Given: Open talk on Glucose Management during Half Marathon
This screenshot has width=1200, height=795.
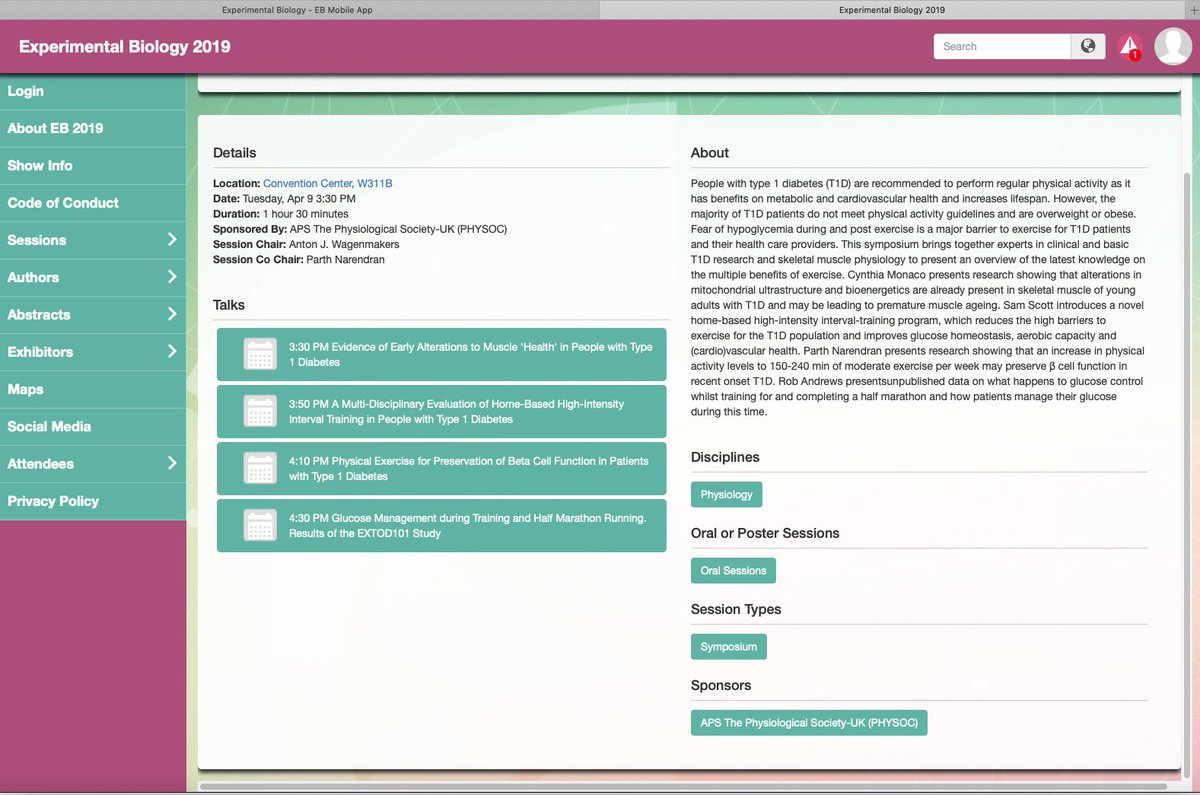Looking at the screenshot, I should tap(441, 525).
